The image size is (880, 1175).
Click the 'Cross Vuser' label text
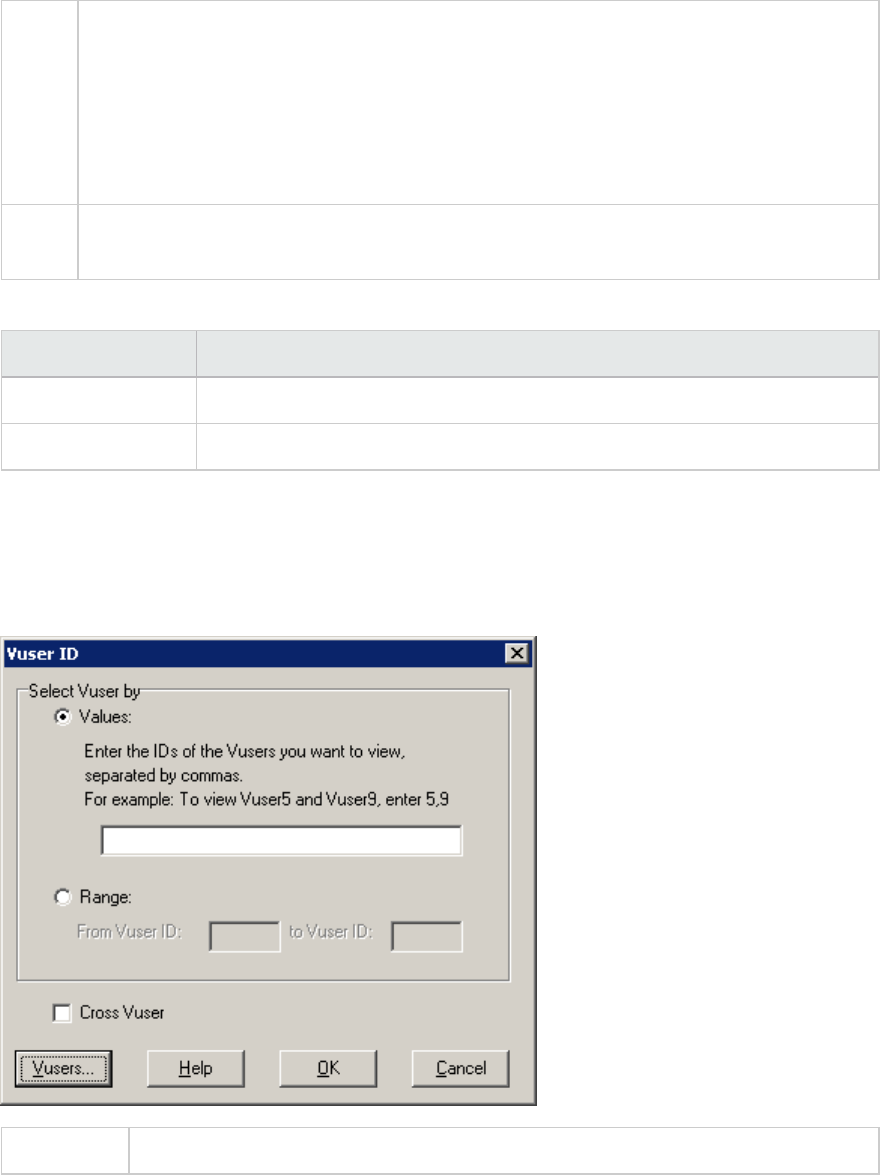point(122,1013)
